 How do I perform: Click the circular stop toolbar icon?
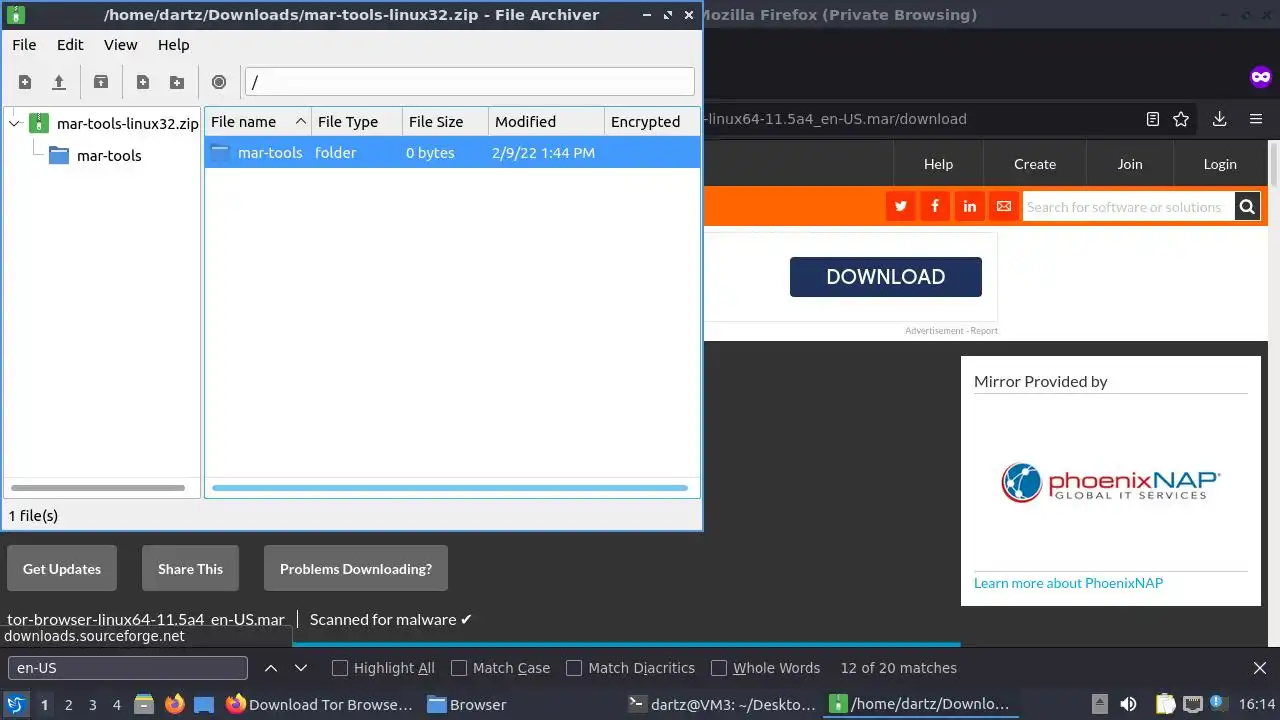219,82
